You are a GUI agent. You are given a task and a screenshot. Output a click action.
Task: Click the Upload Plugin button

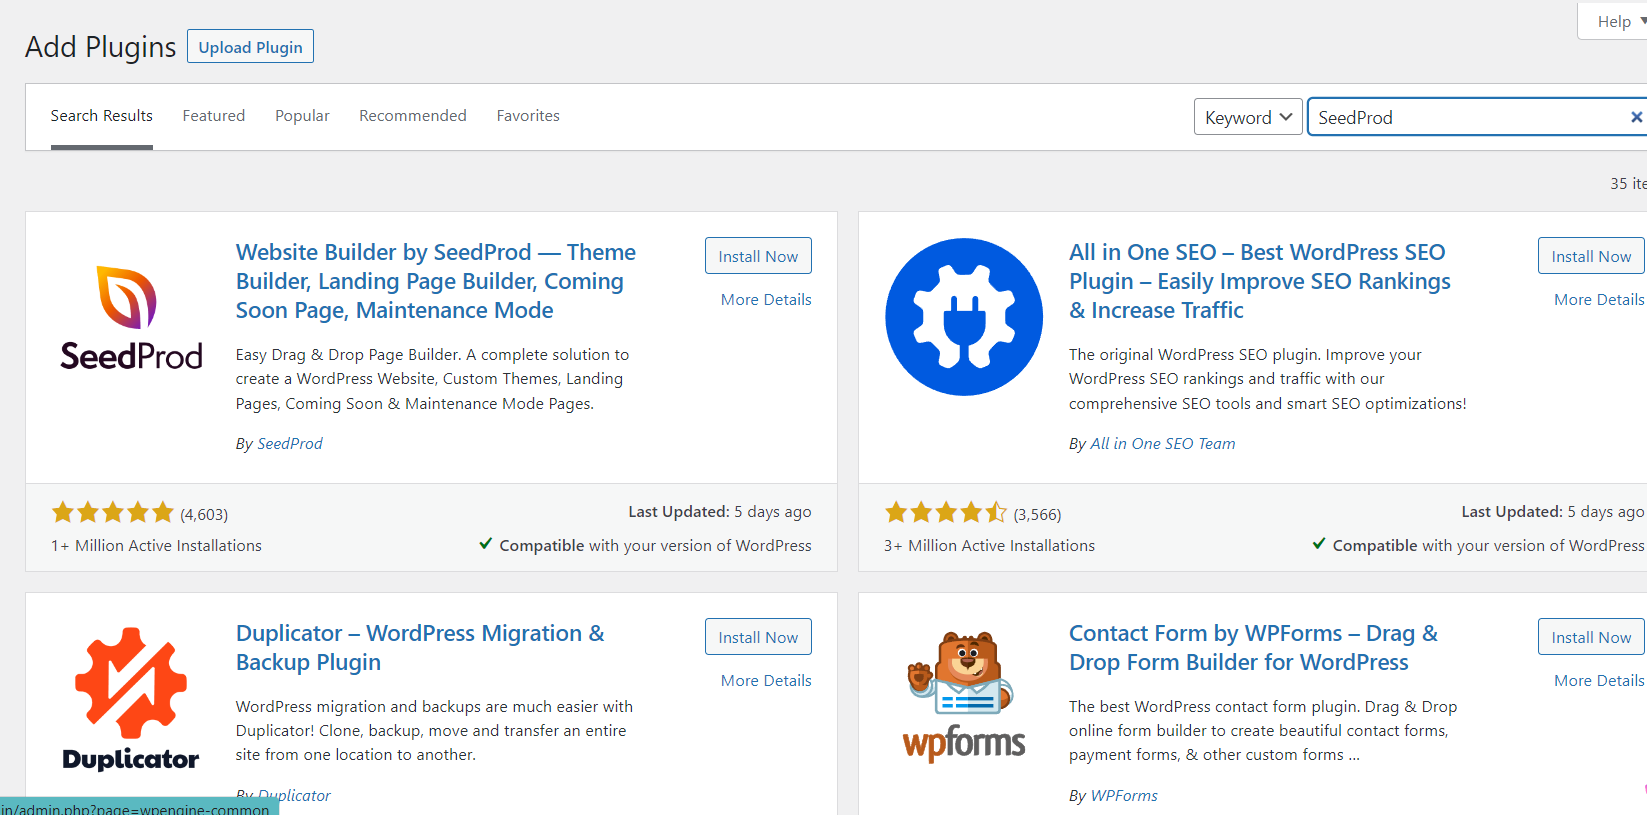[250, 47]
